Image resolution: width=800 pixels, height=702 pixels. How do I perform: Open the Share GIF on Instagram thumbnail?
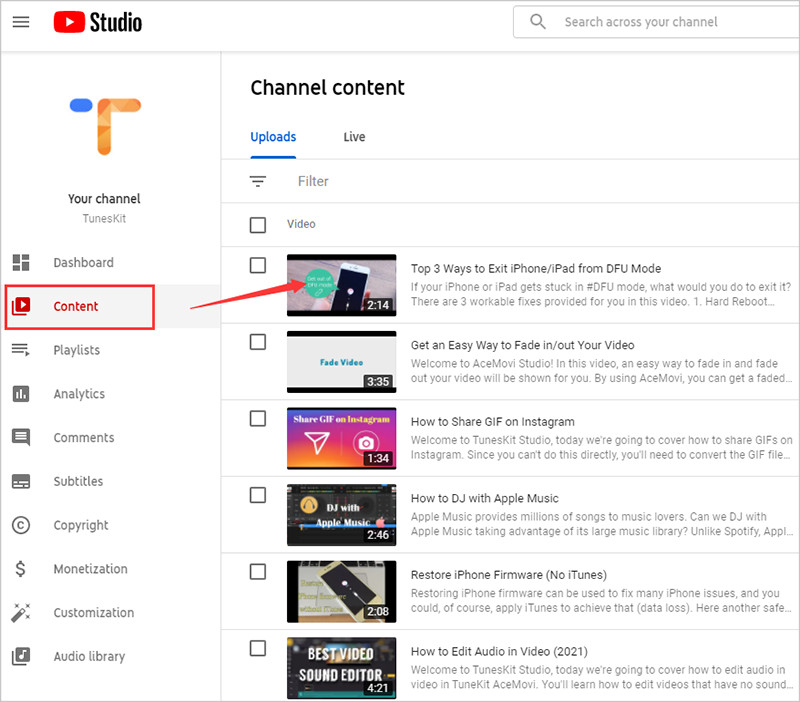click(341, 438)
